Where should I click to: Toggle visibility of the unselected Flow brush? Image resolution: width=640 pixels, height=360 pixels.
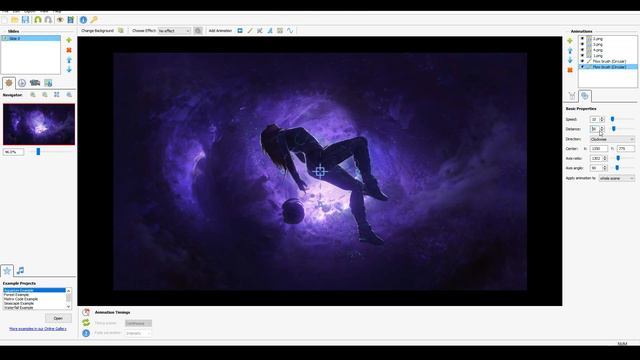[582, 61]
